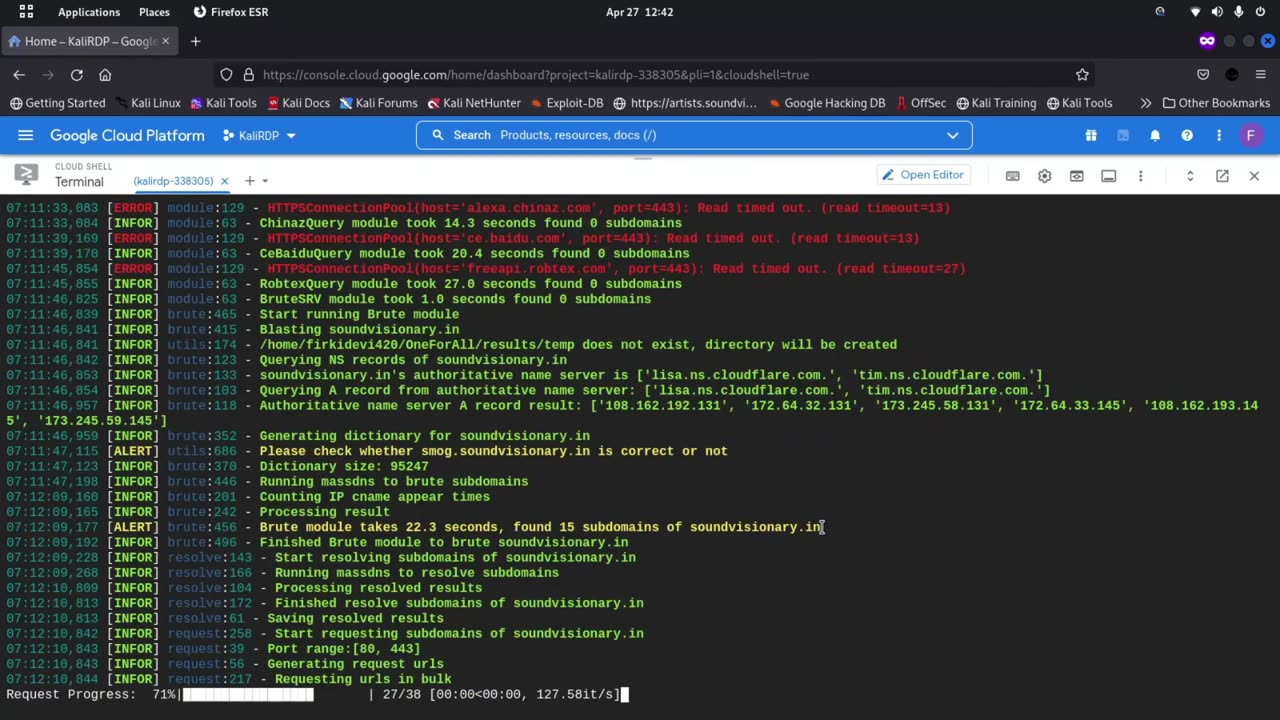Go back in Firefox history
The height and width of the screenshot is (720, 1280).
tap(19, 75)
